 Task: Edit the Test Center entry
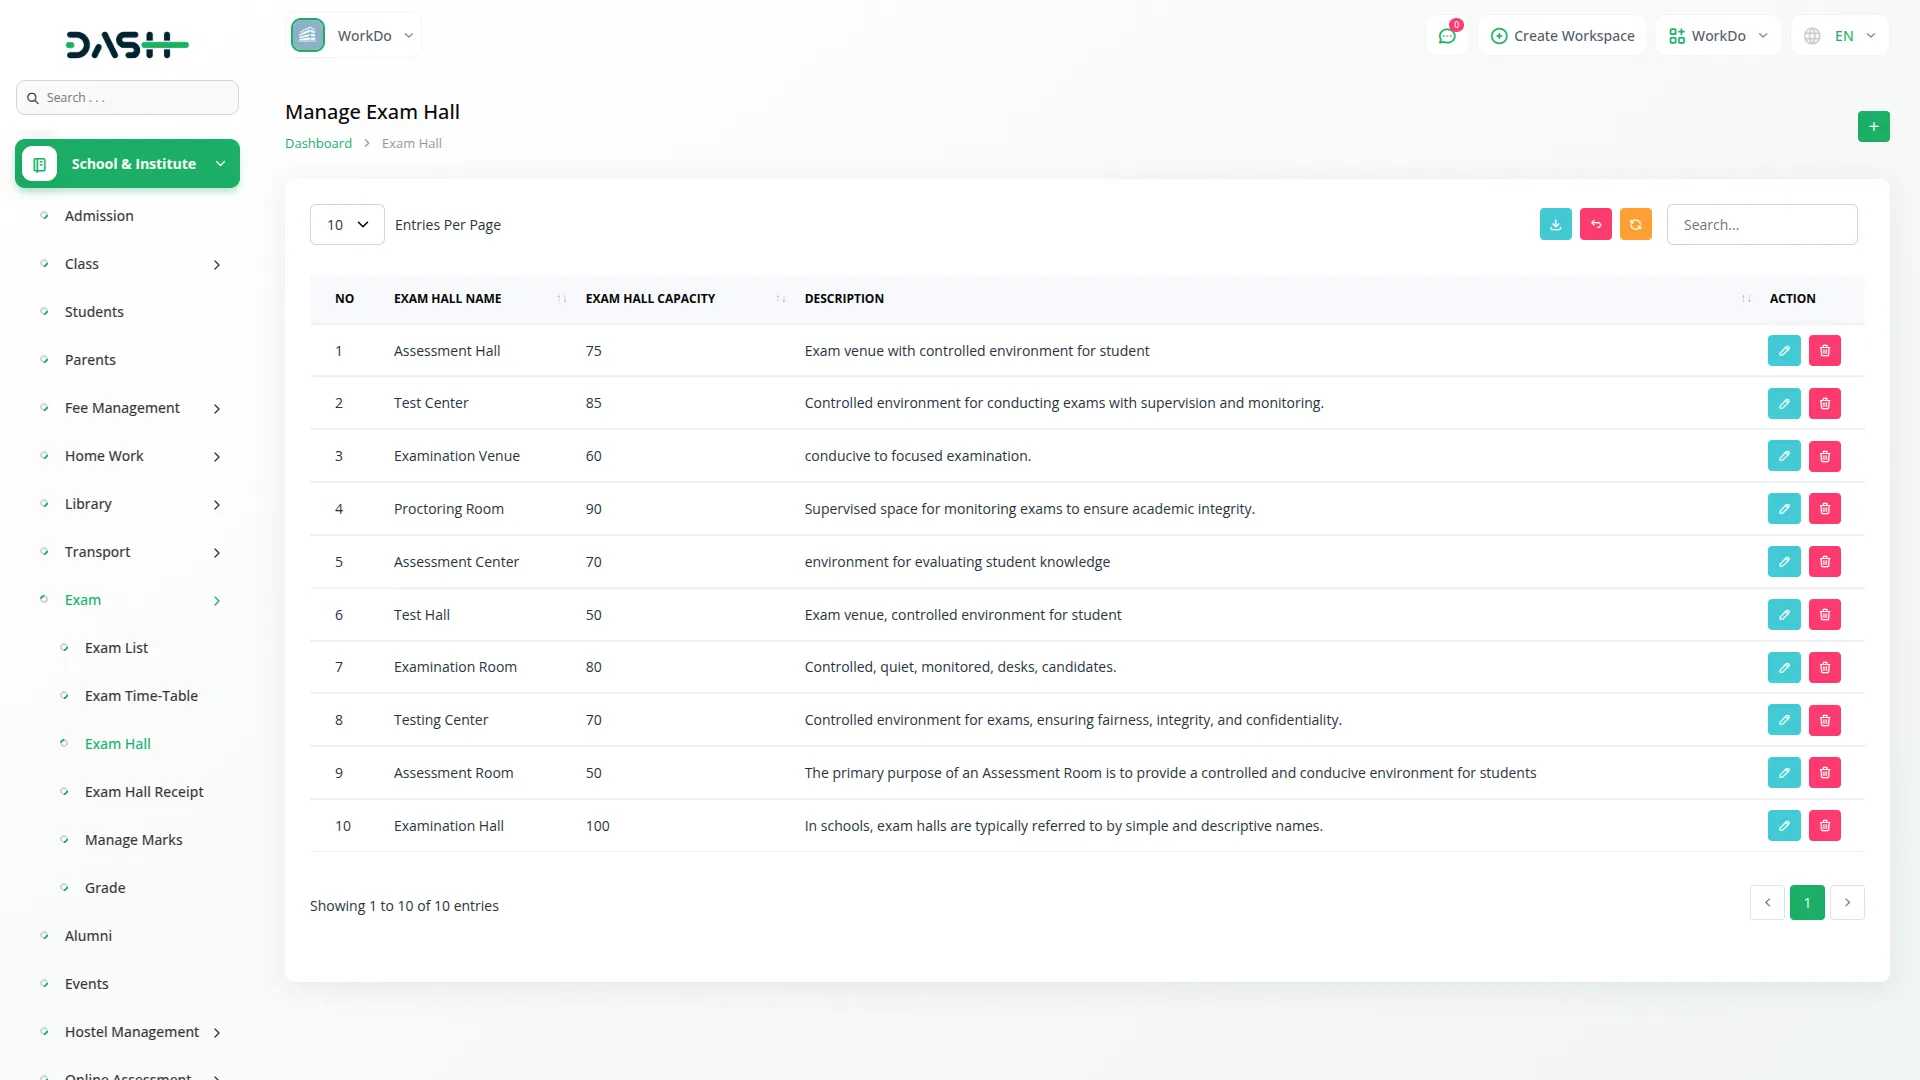click(1784, 403)
